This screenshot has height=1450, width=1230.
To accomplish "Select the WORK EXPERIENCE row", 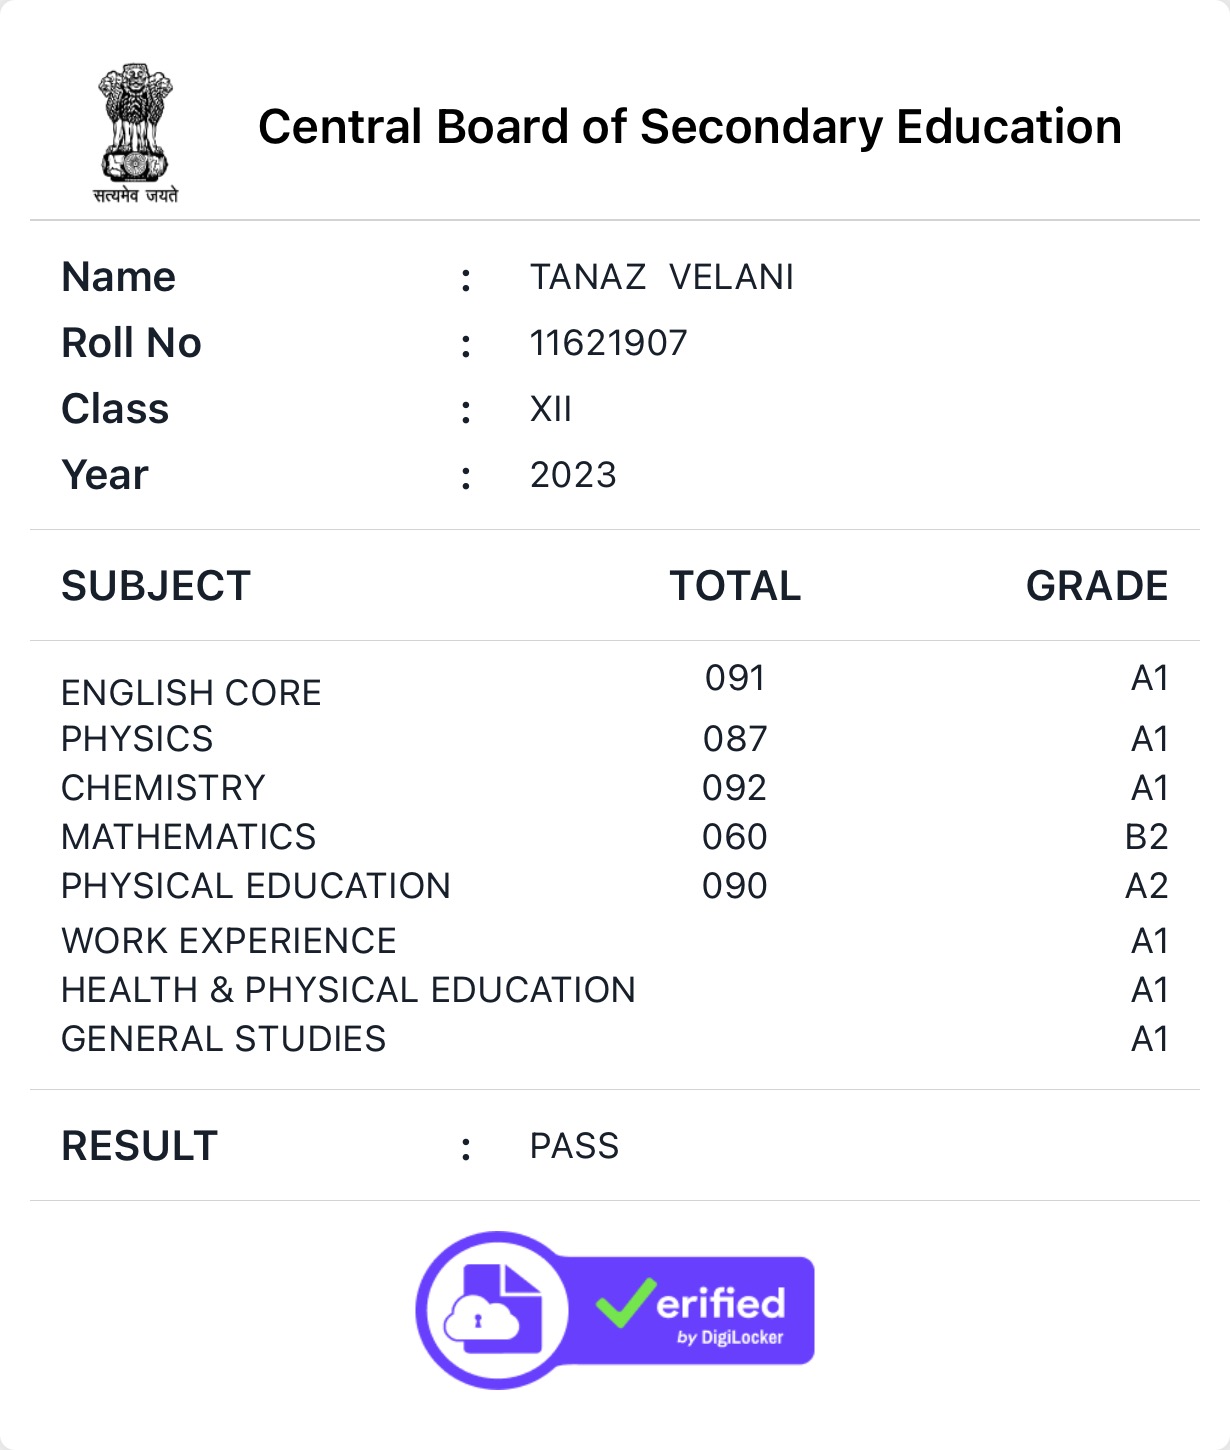I will click(x=615, y=941).
